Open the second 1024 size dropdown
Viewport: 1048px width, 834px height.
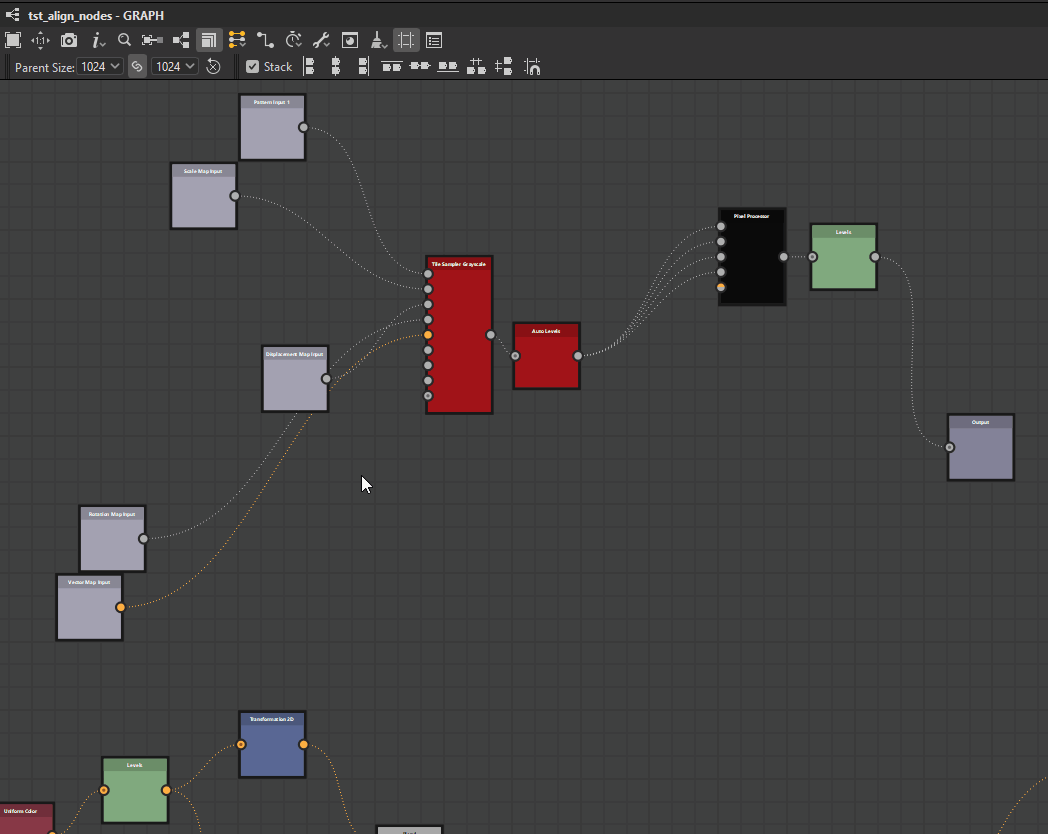coord(174,66)
